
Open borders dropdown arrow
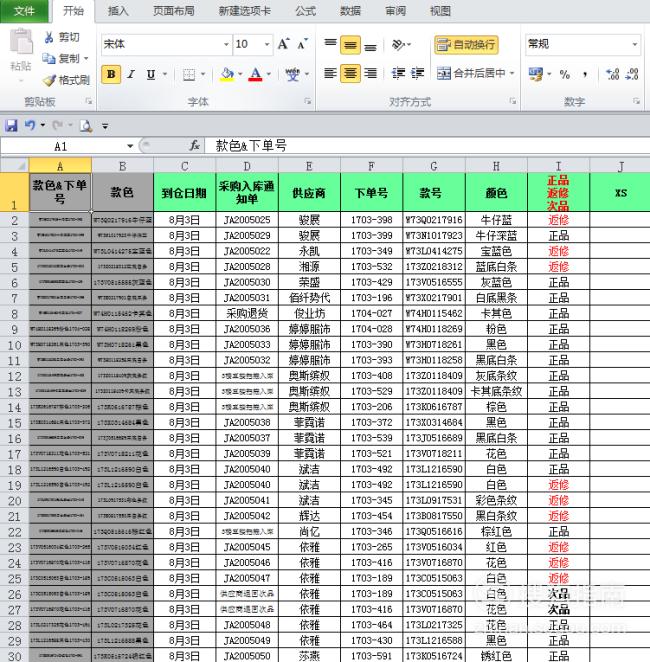[203, 75]
